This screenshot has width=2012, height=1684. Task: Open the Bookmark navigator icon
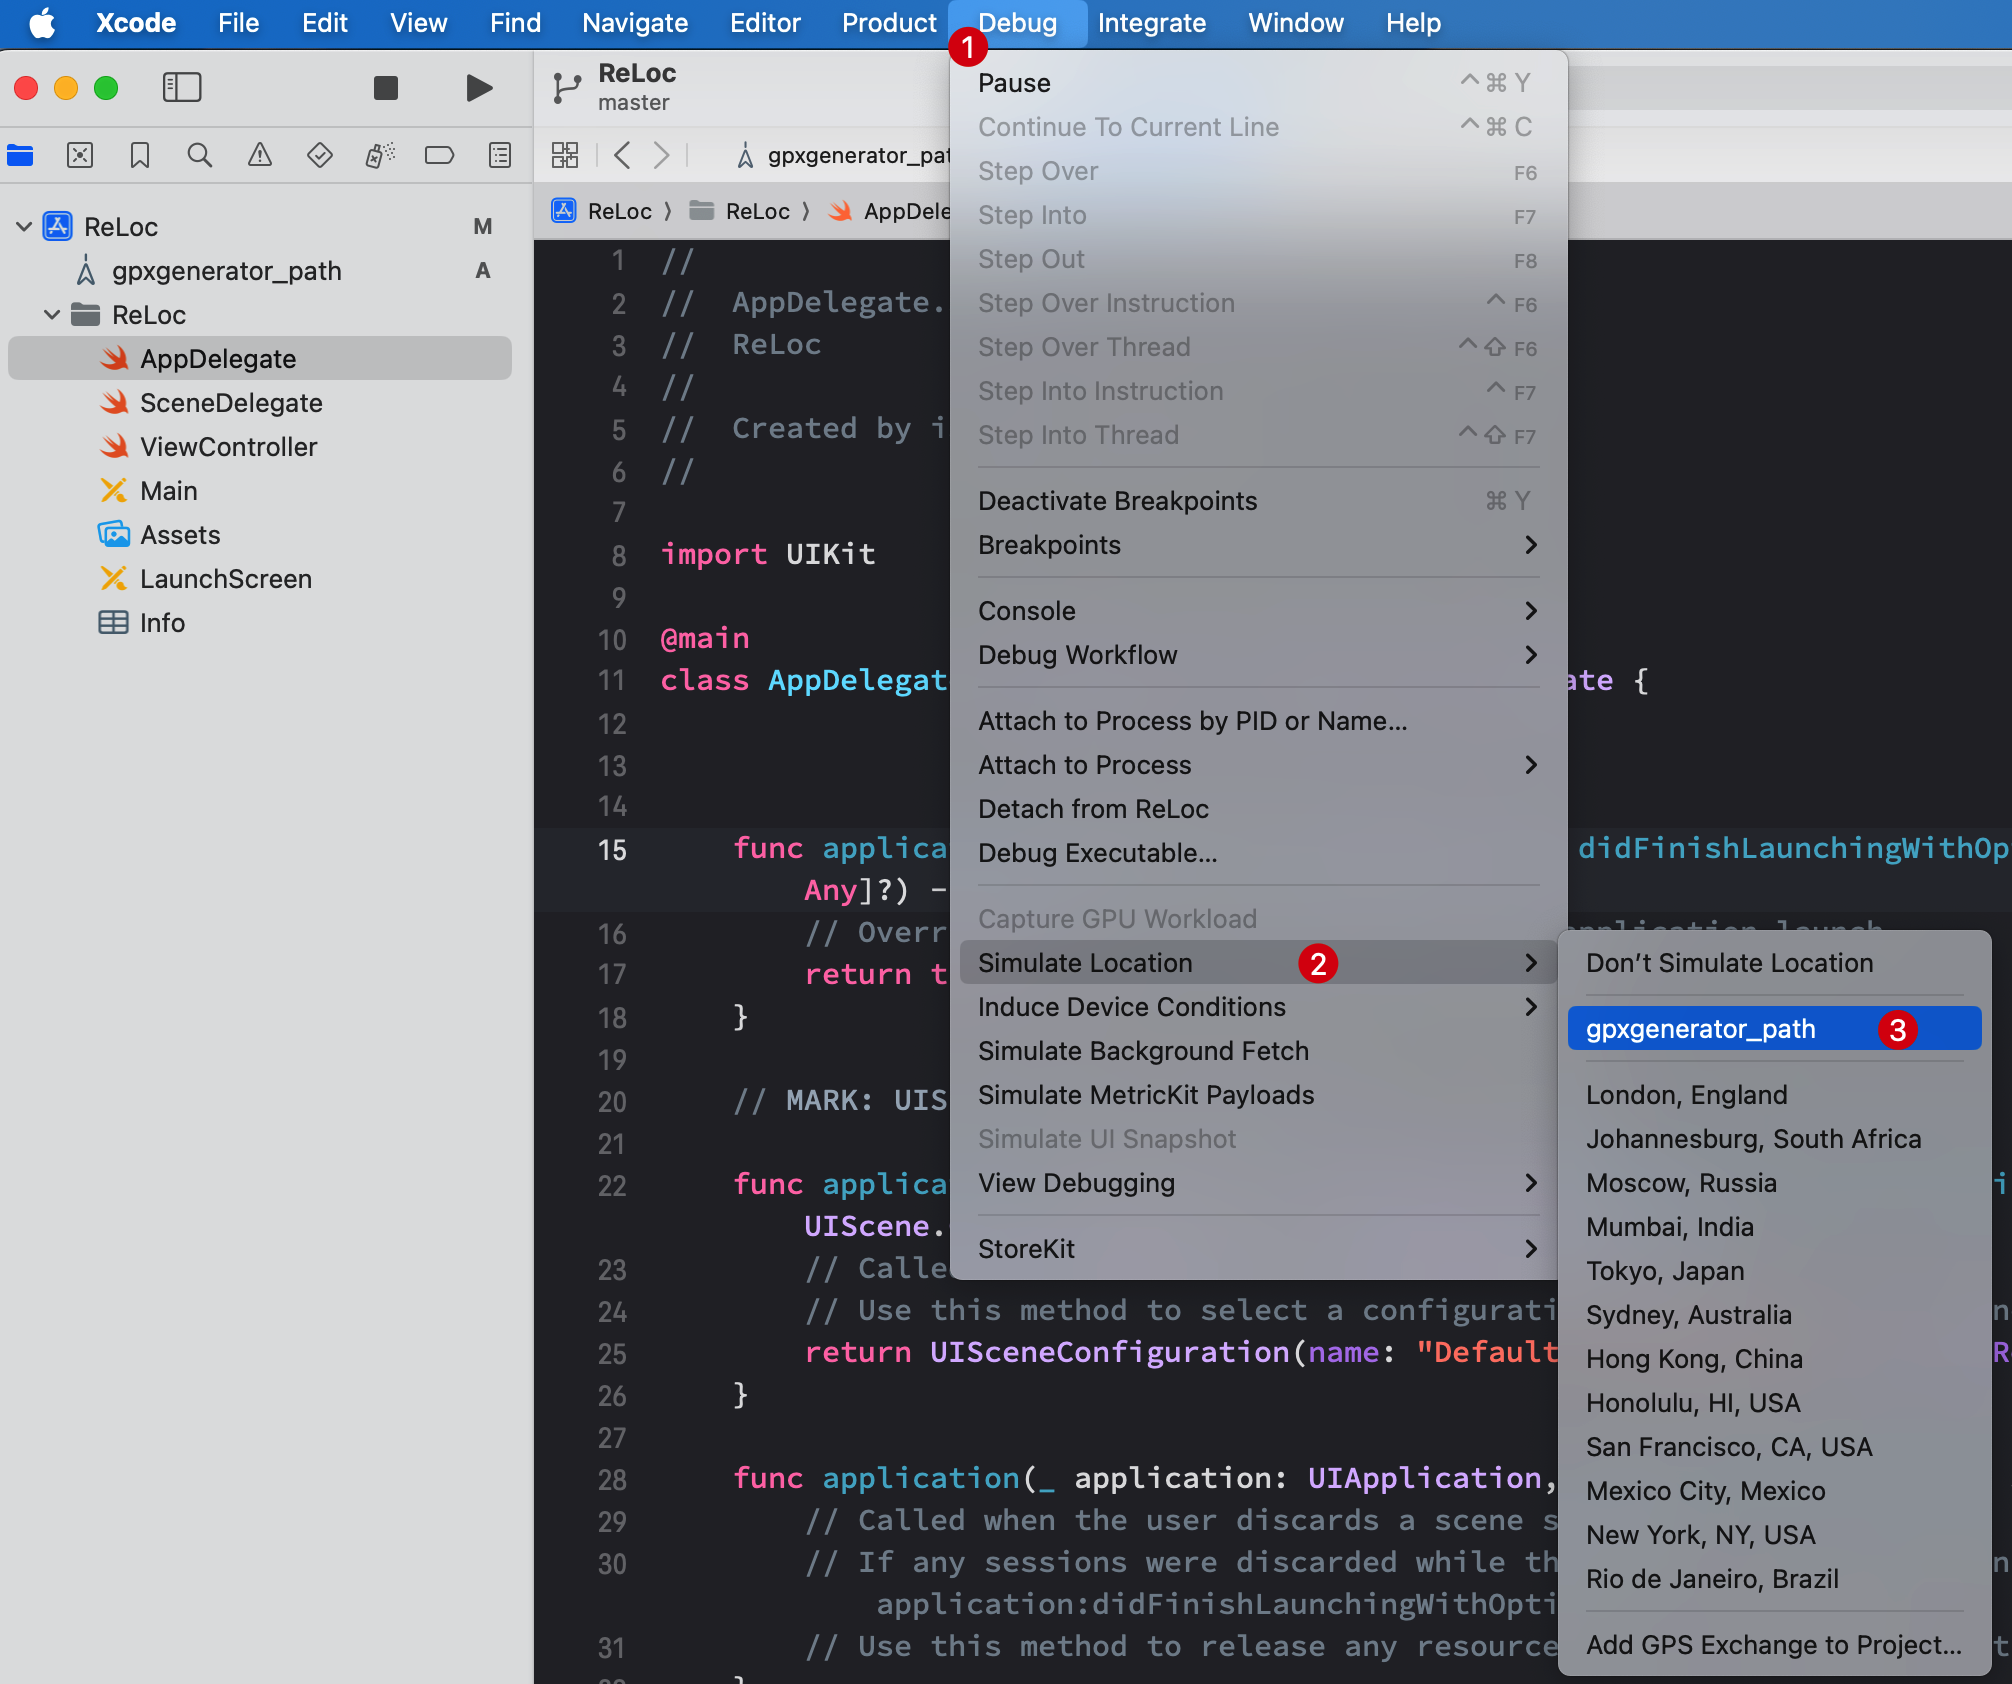tap(140, 155)
